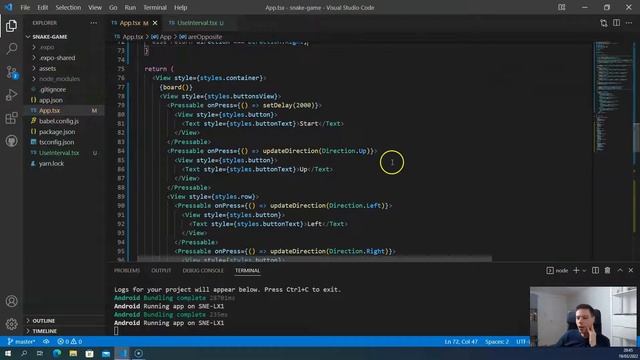This screenshot has width=640, height=360.
Task: Expand the .expo folder
Action: click(47, 47)
